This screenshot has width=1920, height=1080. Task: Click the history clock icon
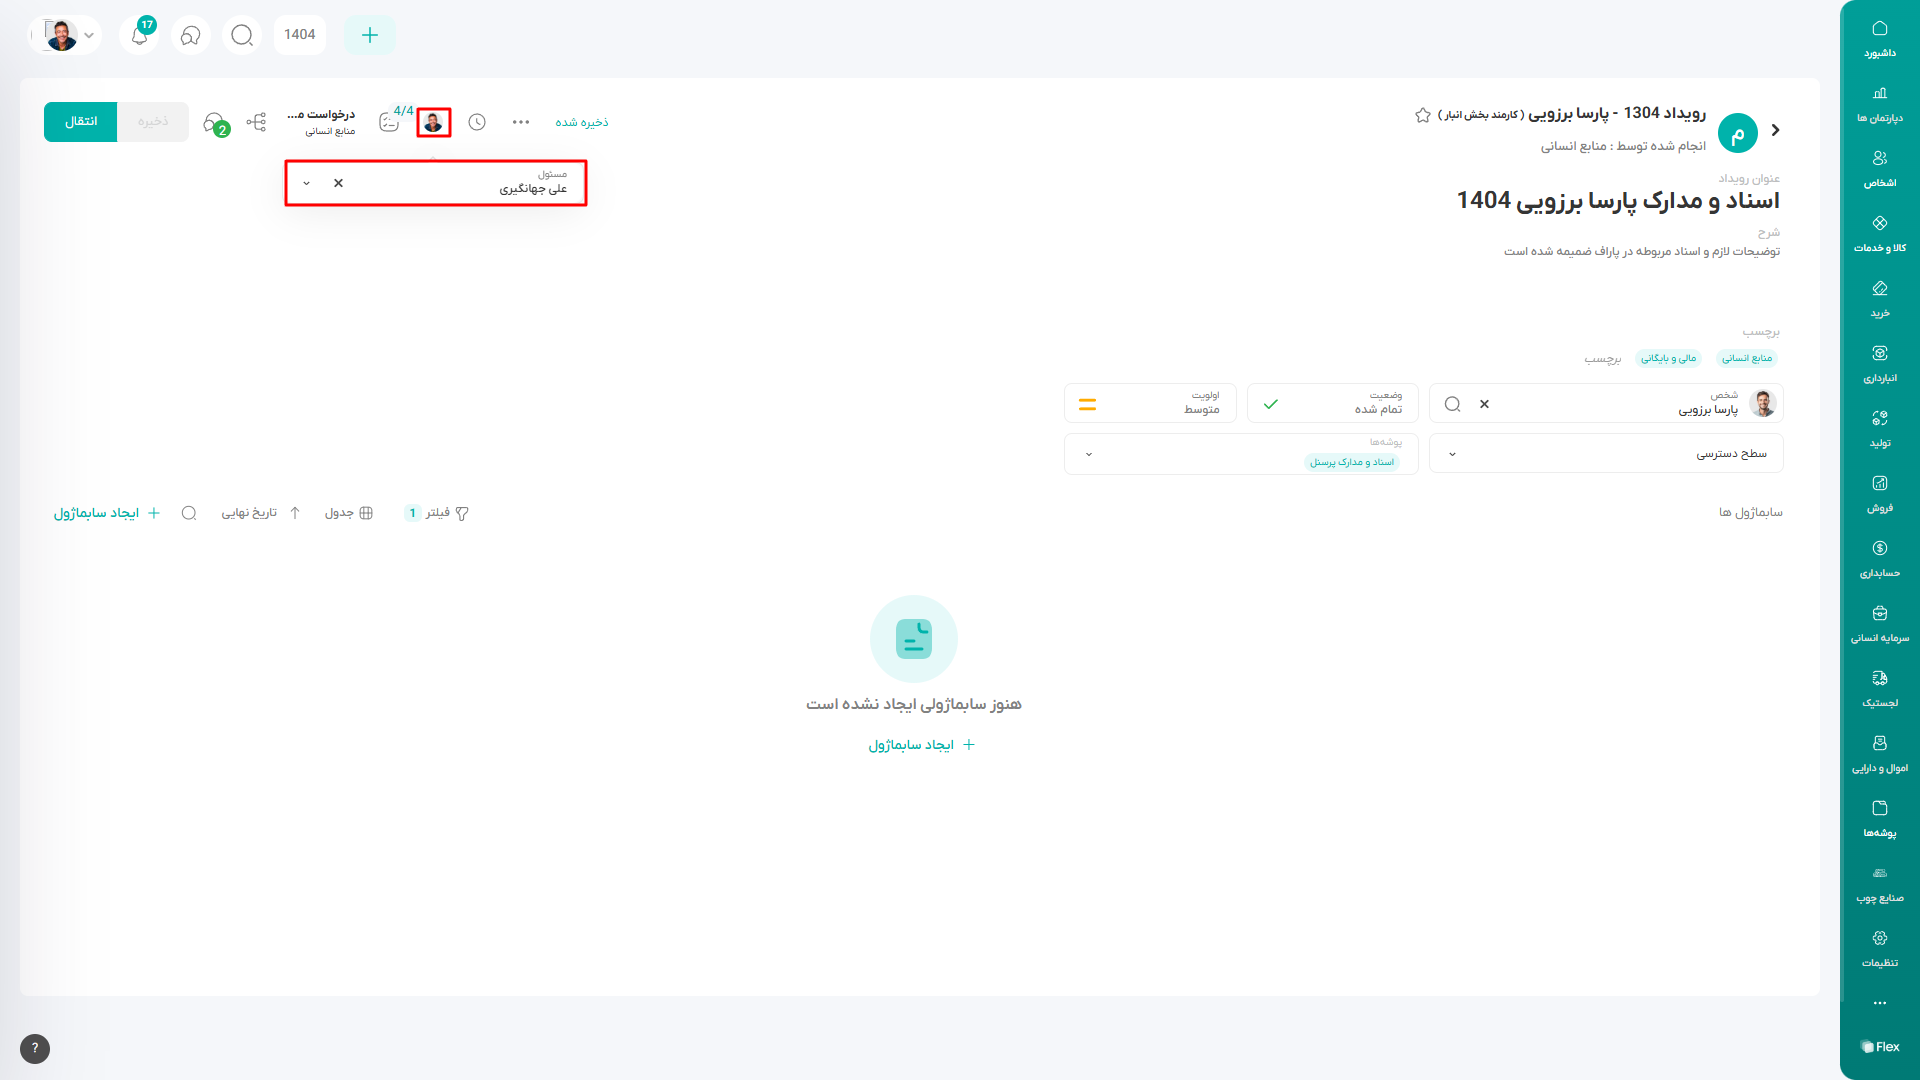(477, 122)
